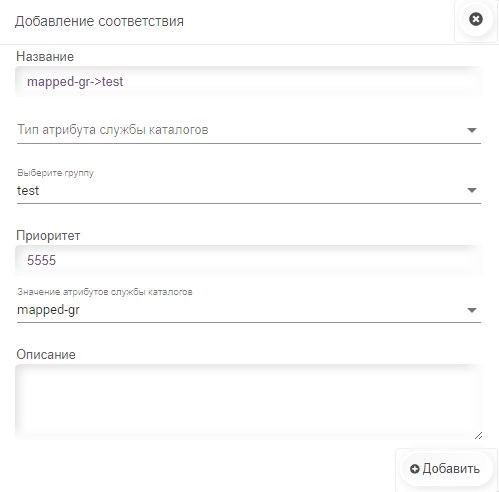Click the selected value mapped-gr
Screen dimensions: 499x492
(x=48, y=310)
